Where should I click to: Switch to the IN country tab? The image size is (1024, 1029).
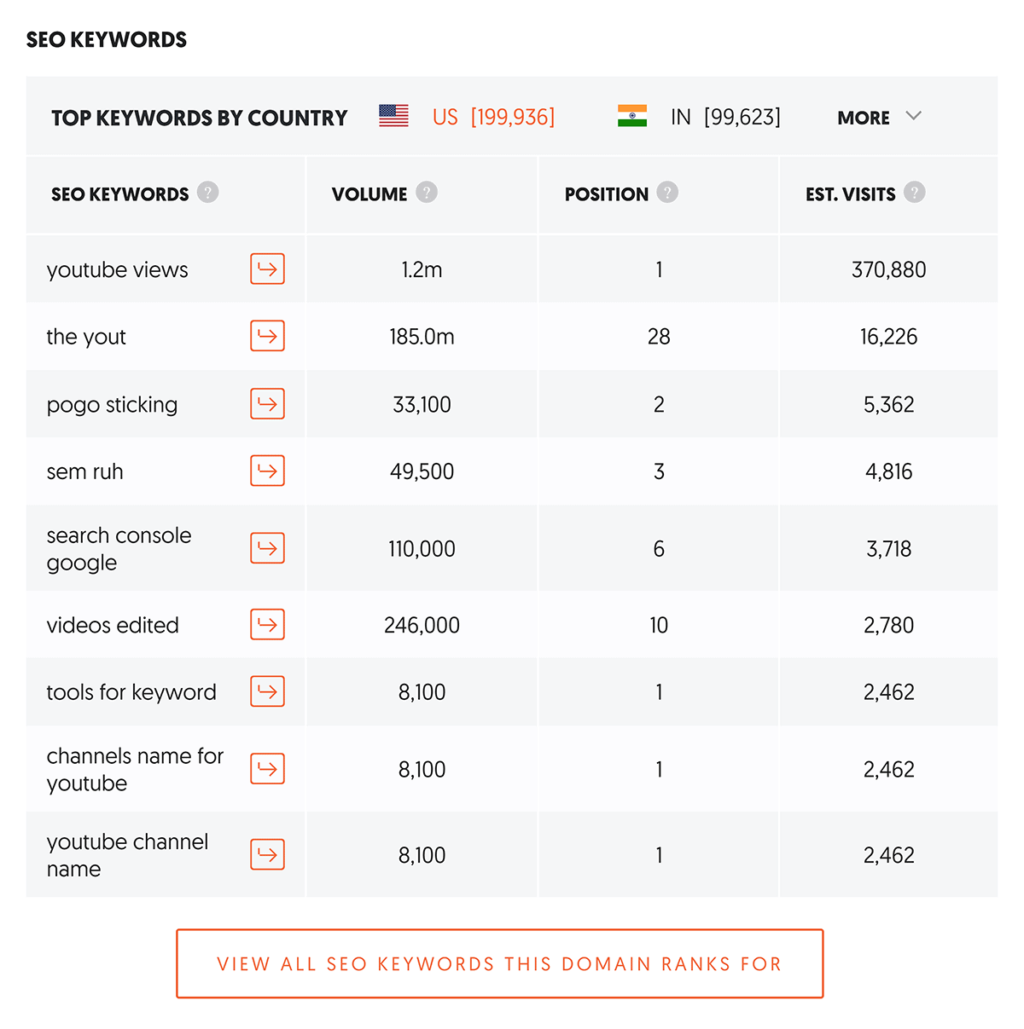coord(700,117)
